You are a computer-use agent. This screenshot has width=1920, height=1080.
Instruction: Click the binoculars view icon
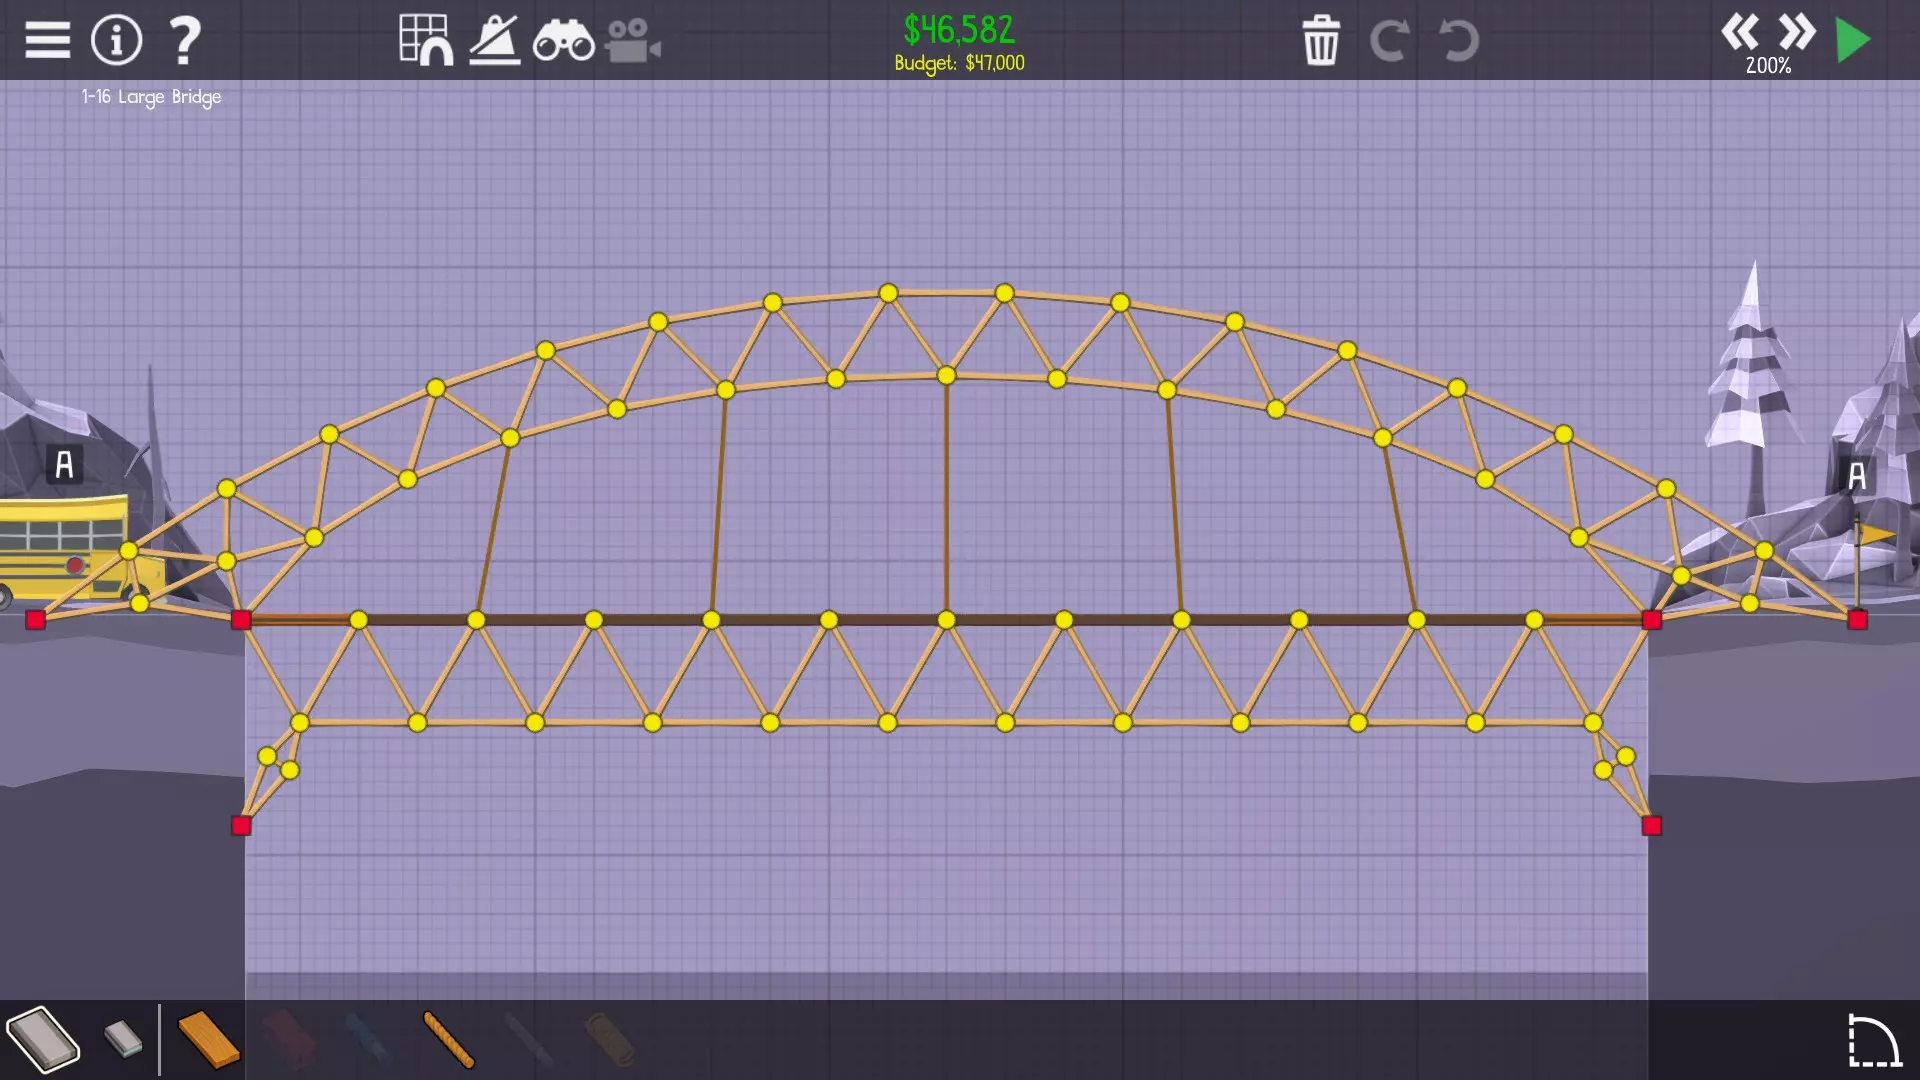point(563,42)
